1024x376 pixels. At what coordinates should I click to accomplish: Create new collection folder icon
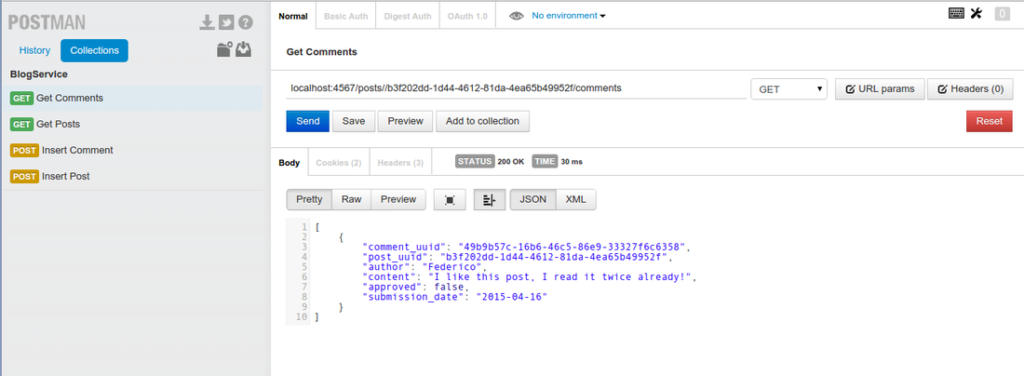[225, 50]
